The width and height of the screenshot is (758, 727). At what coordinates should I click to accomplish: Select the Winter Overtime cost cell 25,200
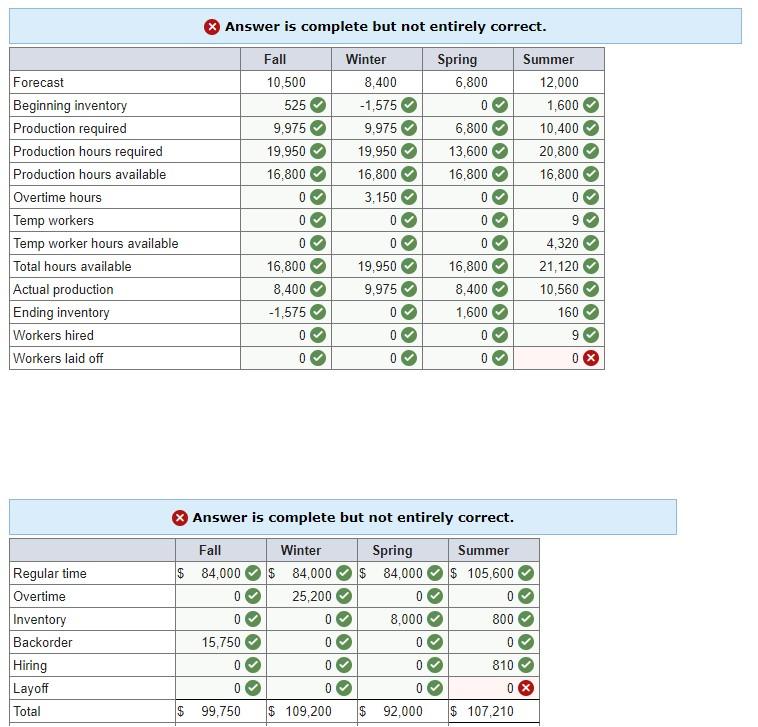click(x=312, y=596)
